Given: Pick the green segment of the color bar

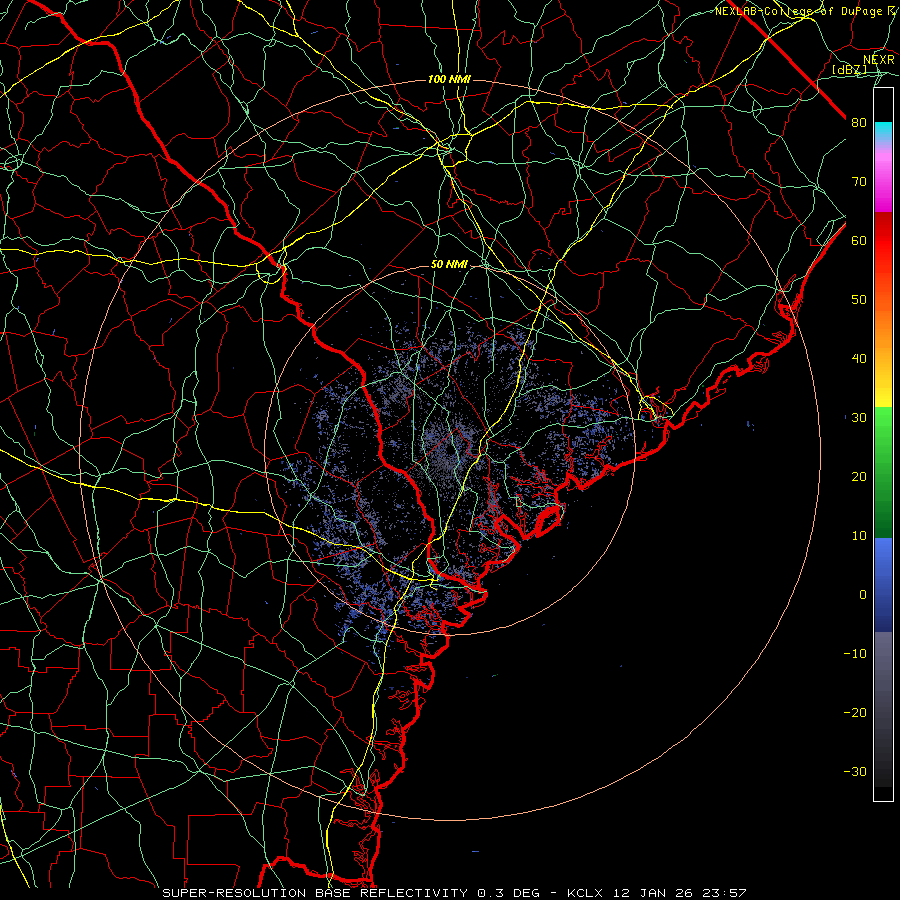Looking at the screenshot, I should [883, 472].
